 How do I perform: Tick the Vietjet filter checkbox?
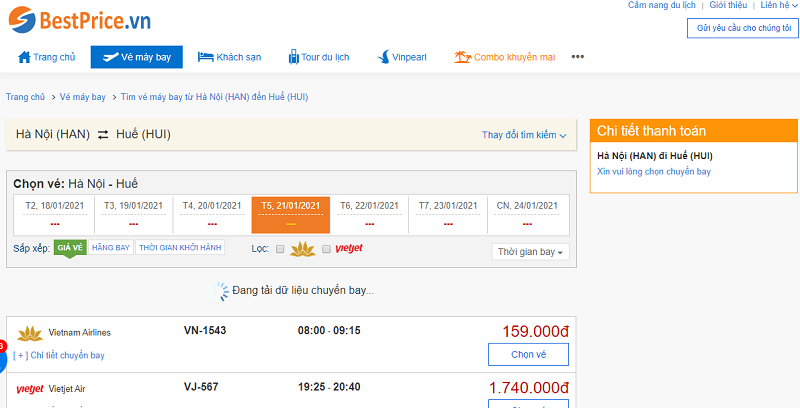[327, 249]
